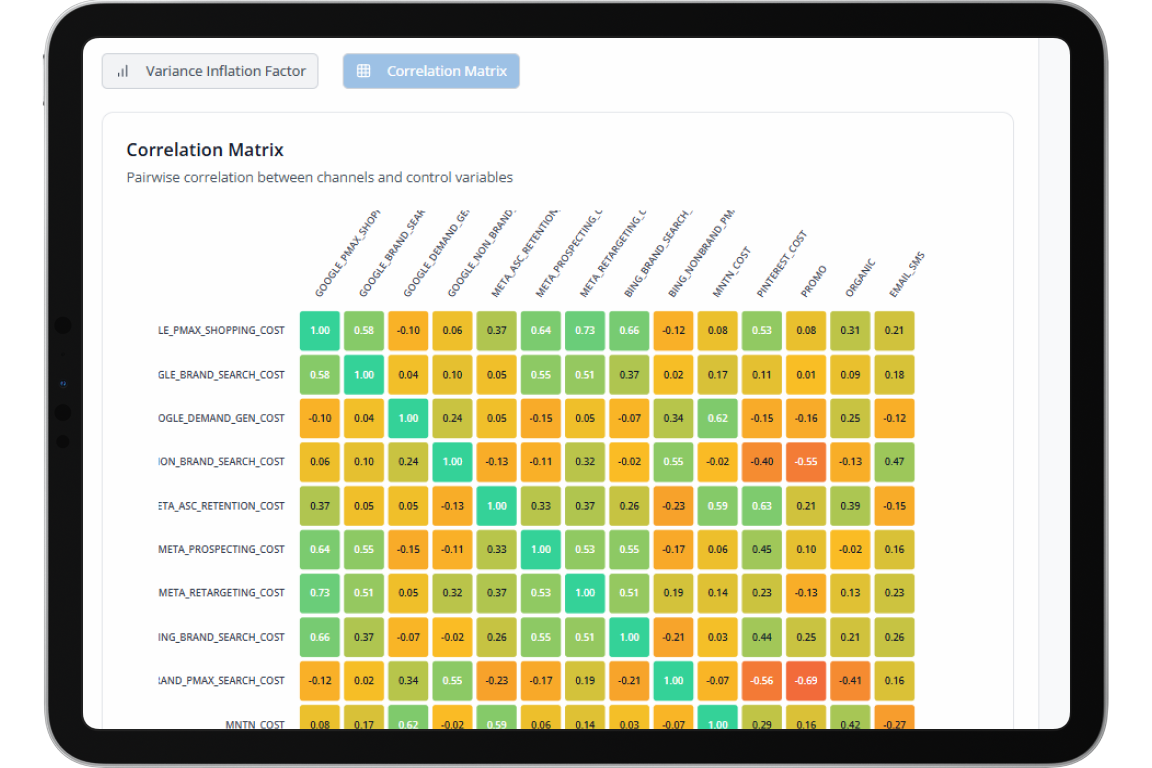
Task: Click the META_PROSPECTING_COST row label
Action: [221, 549]
